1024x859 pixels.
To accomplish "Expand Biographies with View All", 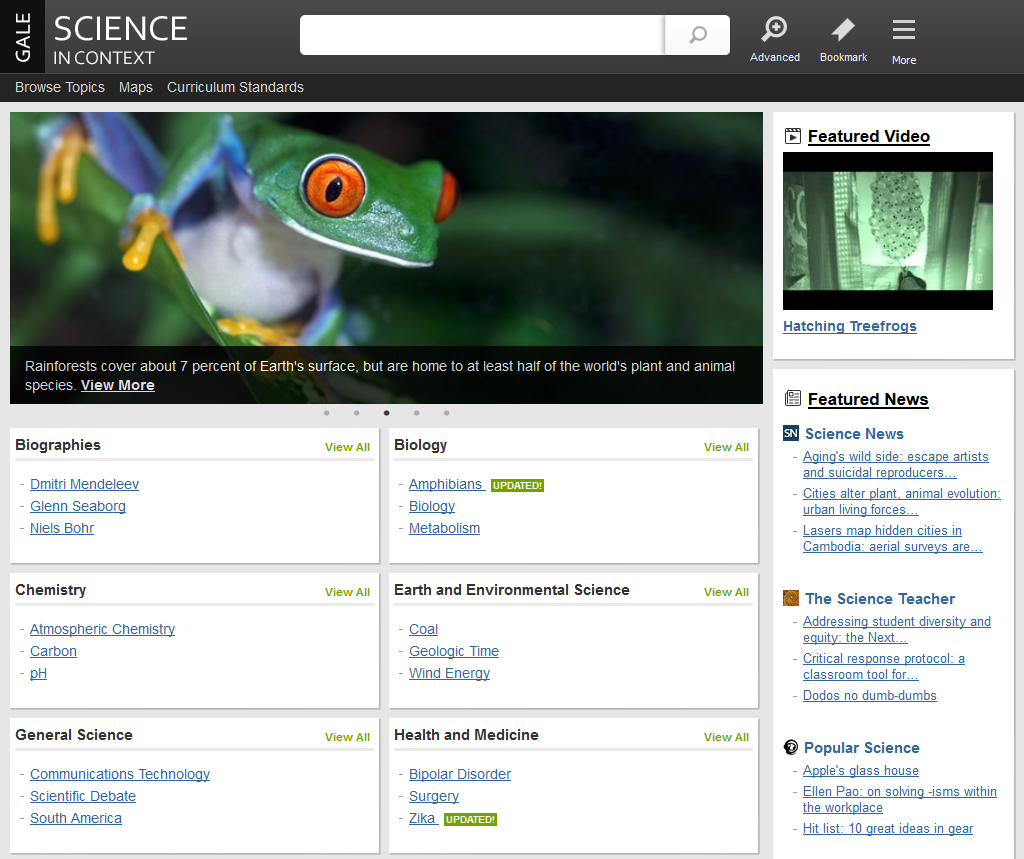I will (x=347, y=447).
